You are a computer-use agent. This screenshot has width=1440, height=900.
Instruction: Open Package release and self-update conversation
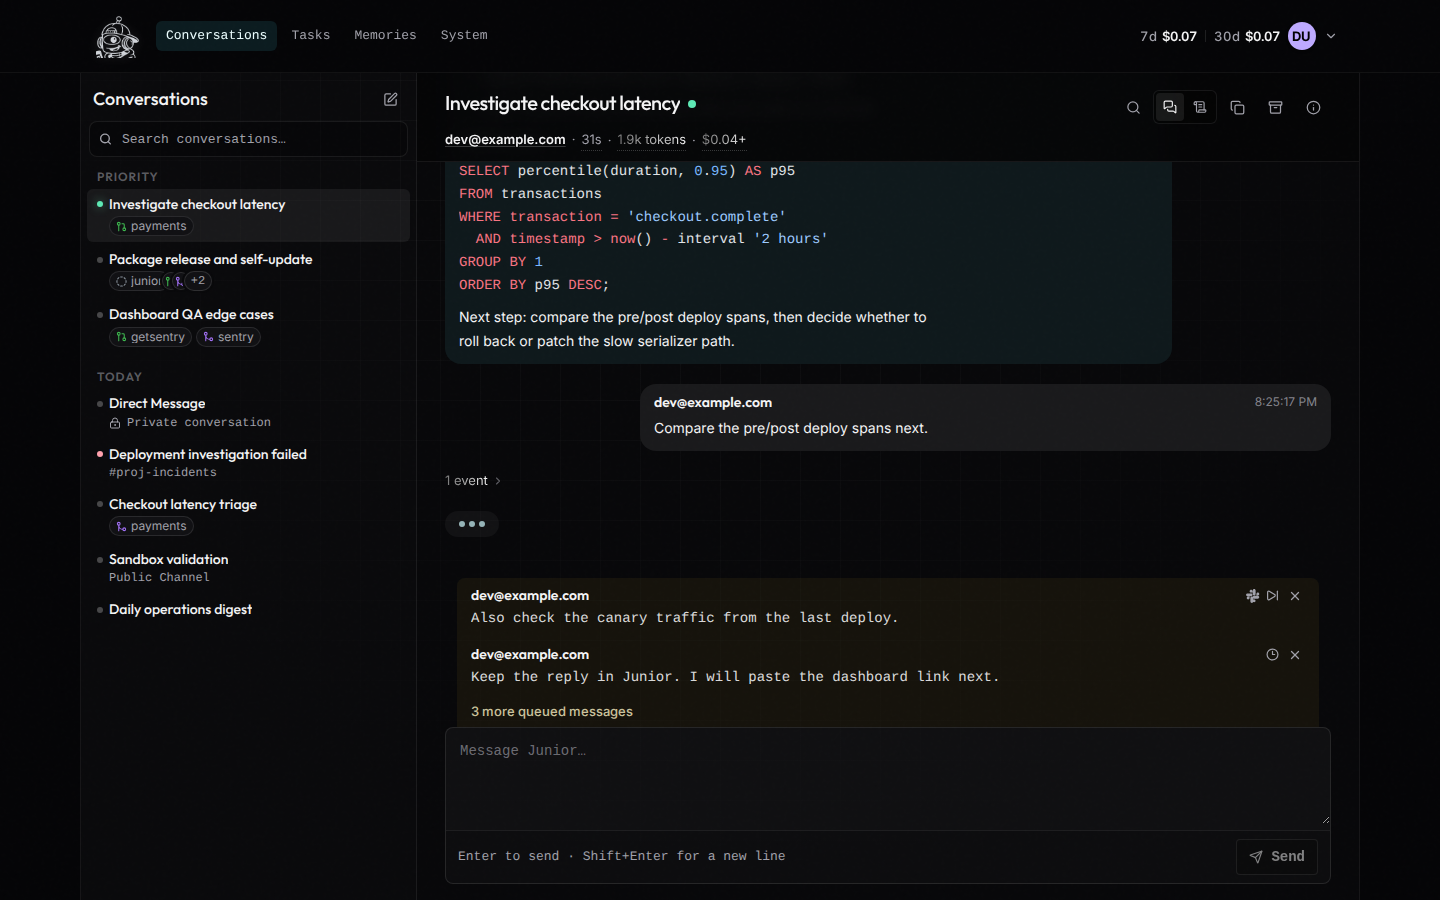pyautogui.click(x=248, y=270)
